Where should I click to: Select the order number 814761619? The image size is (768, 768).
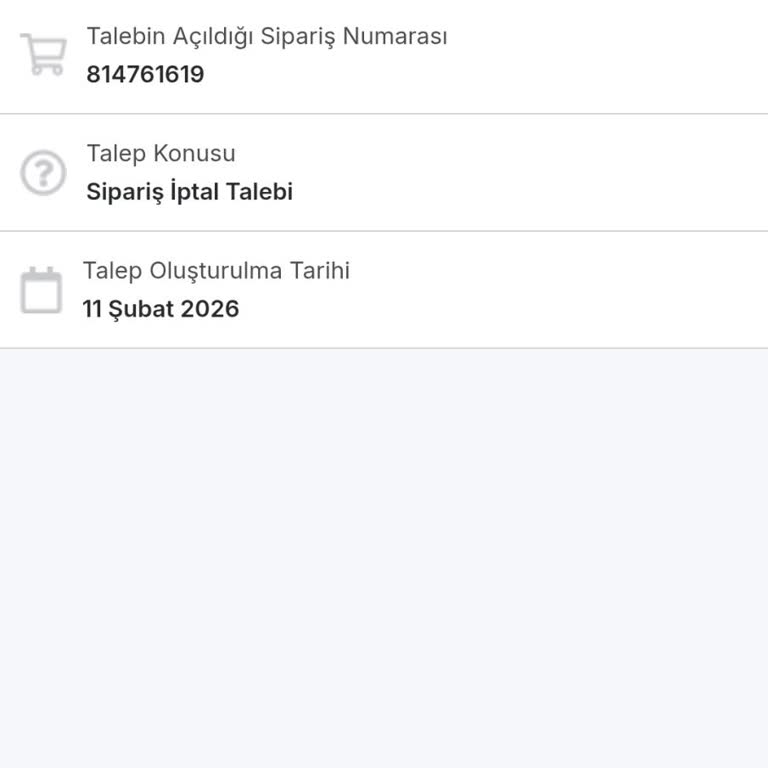(x=145, y=75)
